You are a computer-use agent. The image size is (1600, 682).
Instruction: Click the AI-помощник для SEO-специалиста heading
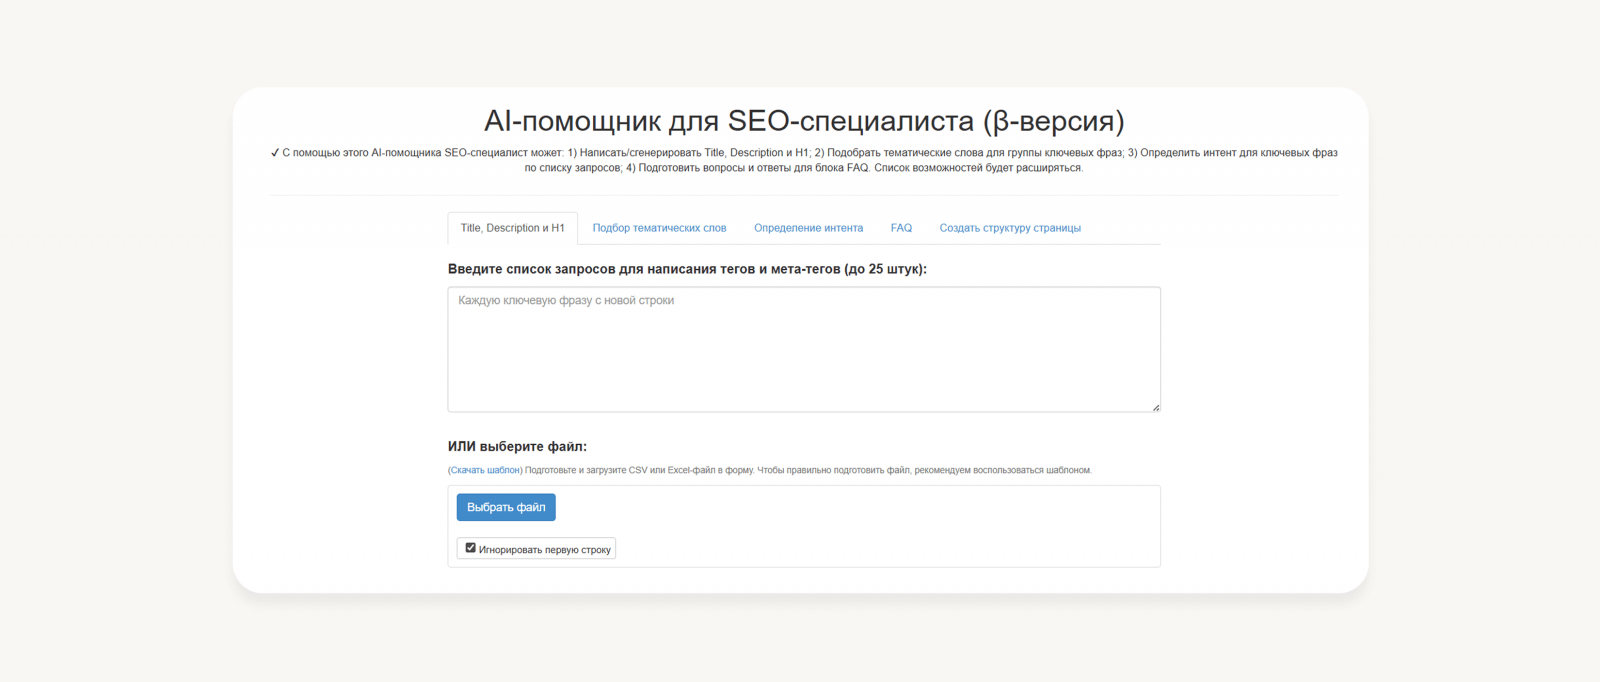pos(804,121)
